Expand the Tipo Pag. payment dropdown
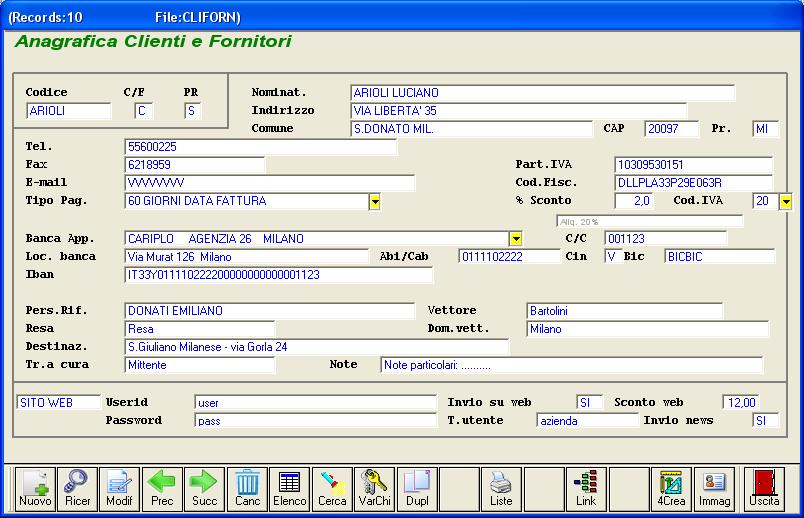804x518 pixels. (x=375, y=202)
